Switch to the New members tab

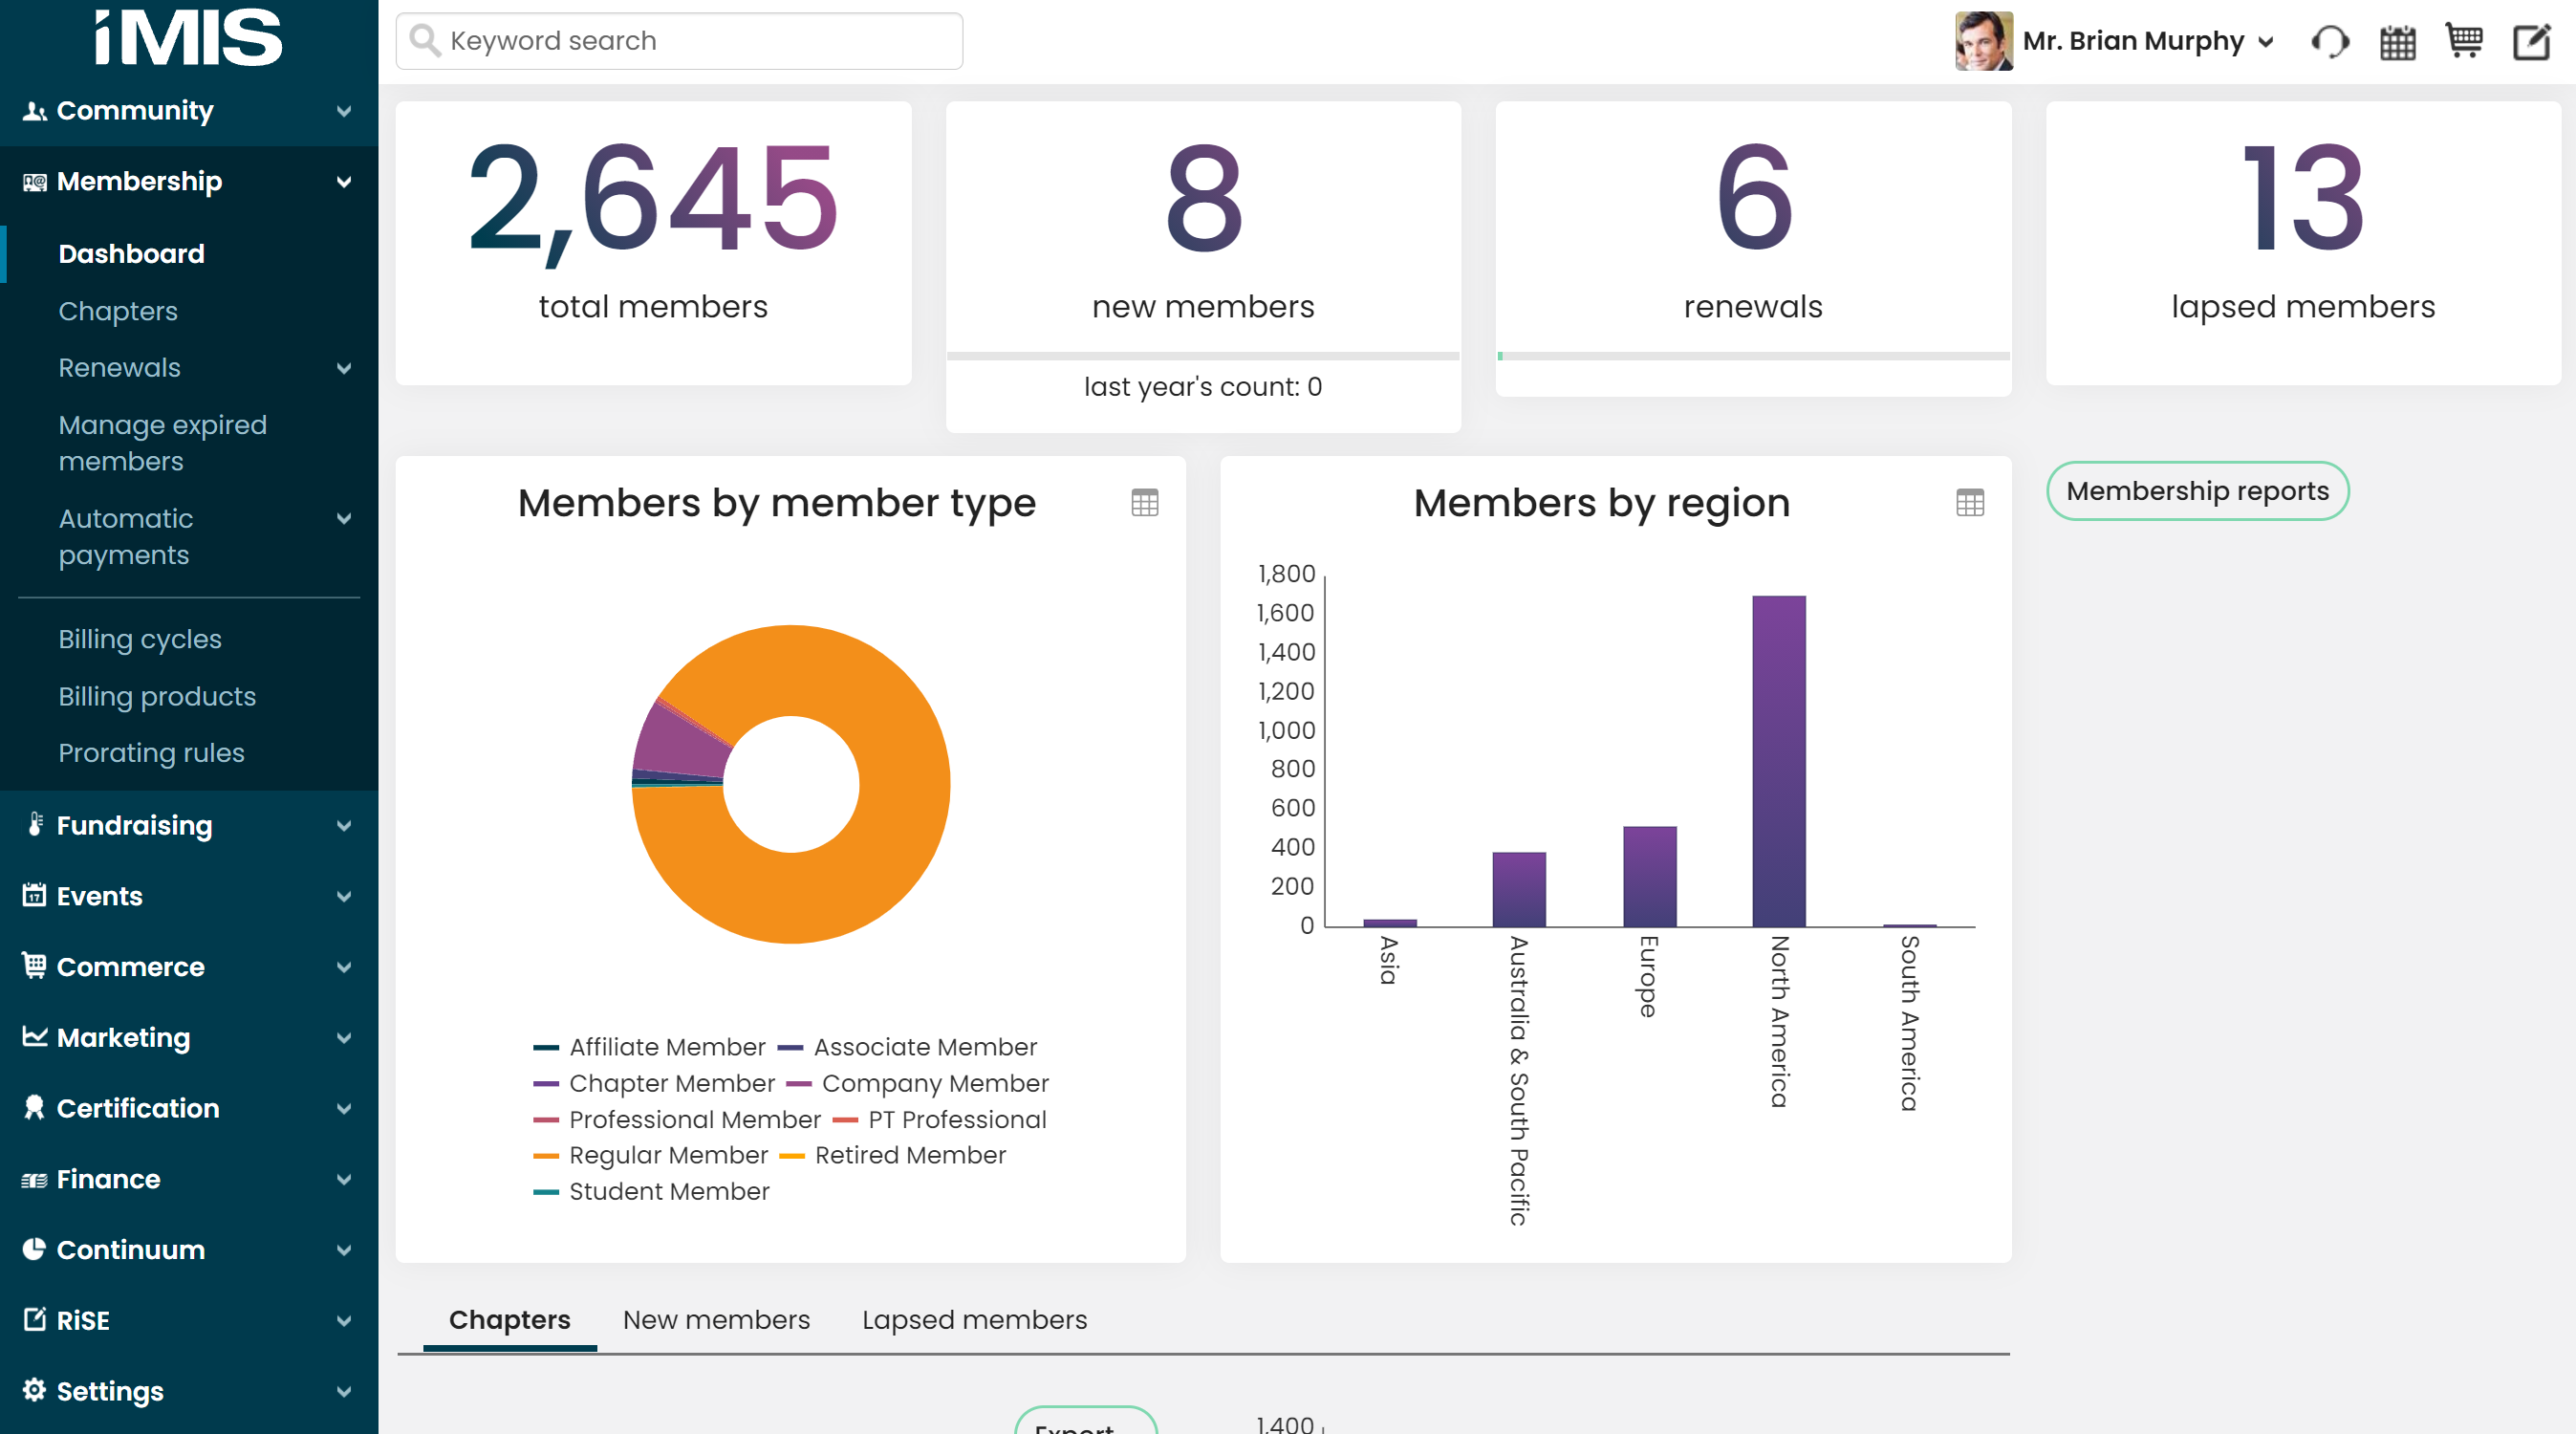click(716, 1319)
